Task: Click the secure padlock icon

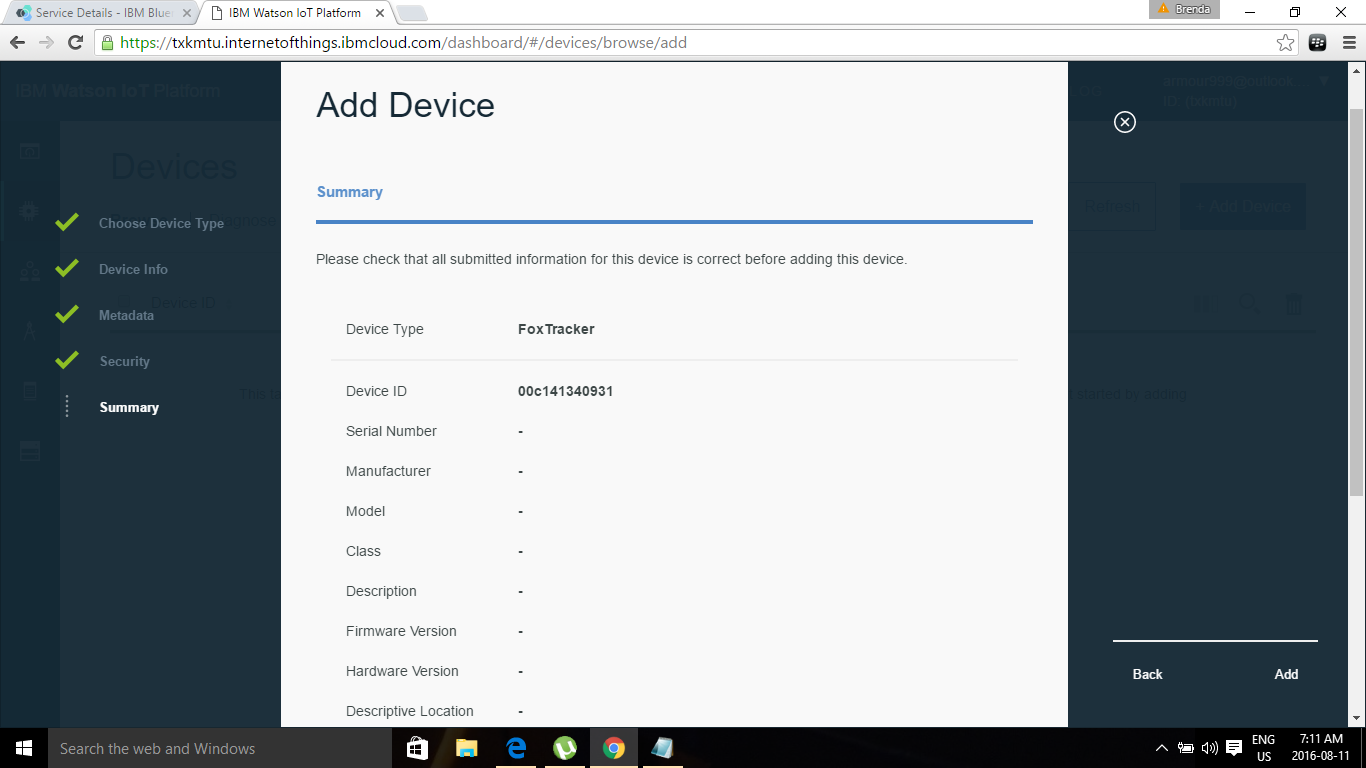Action: tap(107, 42)
